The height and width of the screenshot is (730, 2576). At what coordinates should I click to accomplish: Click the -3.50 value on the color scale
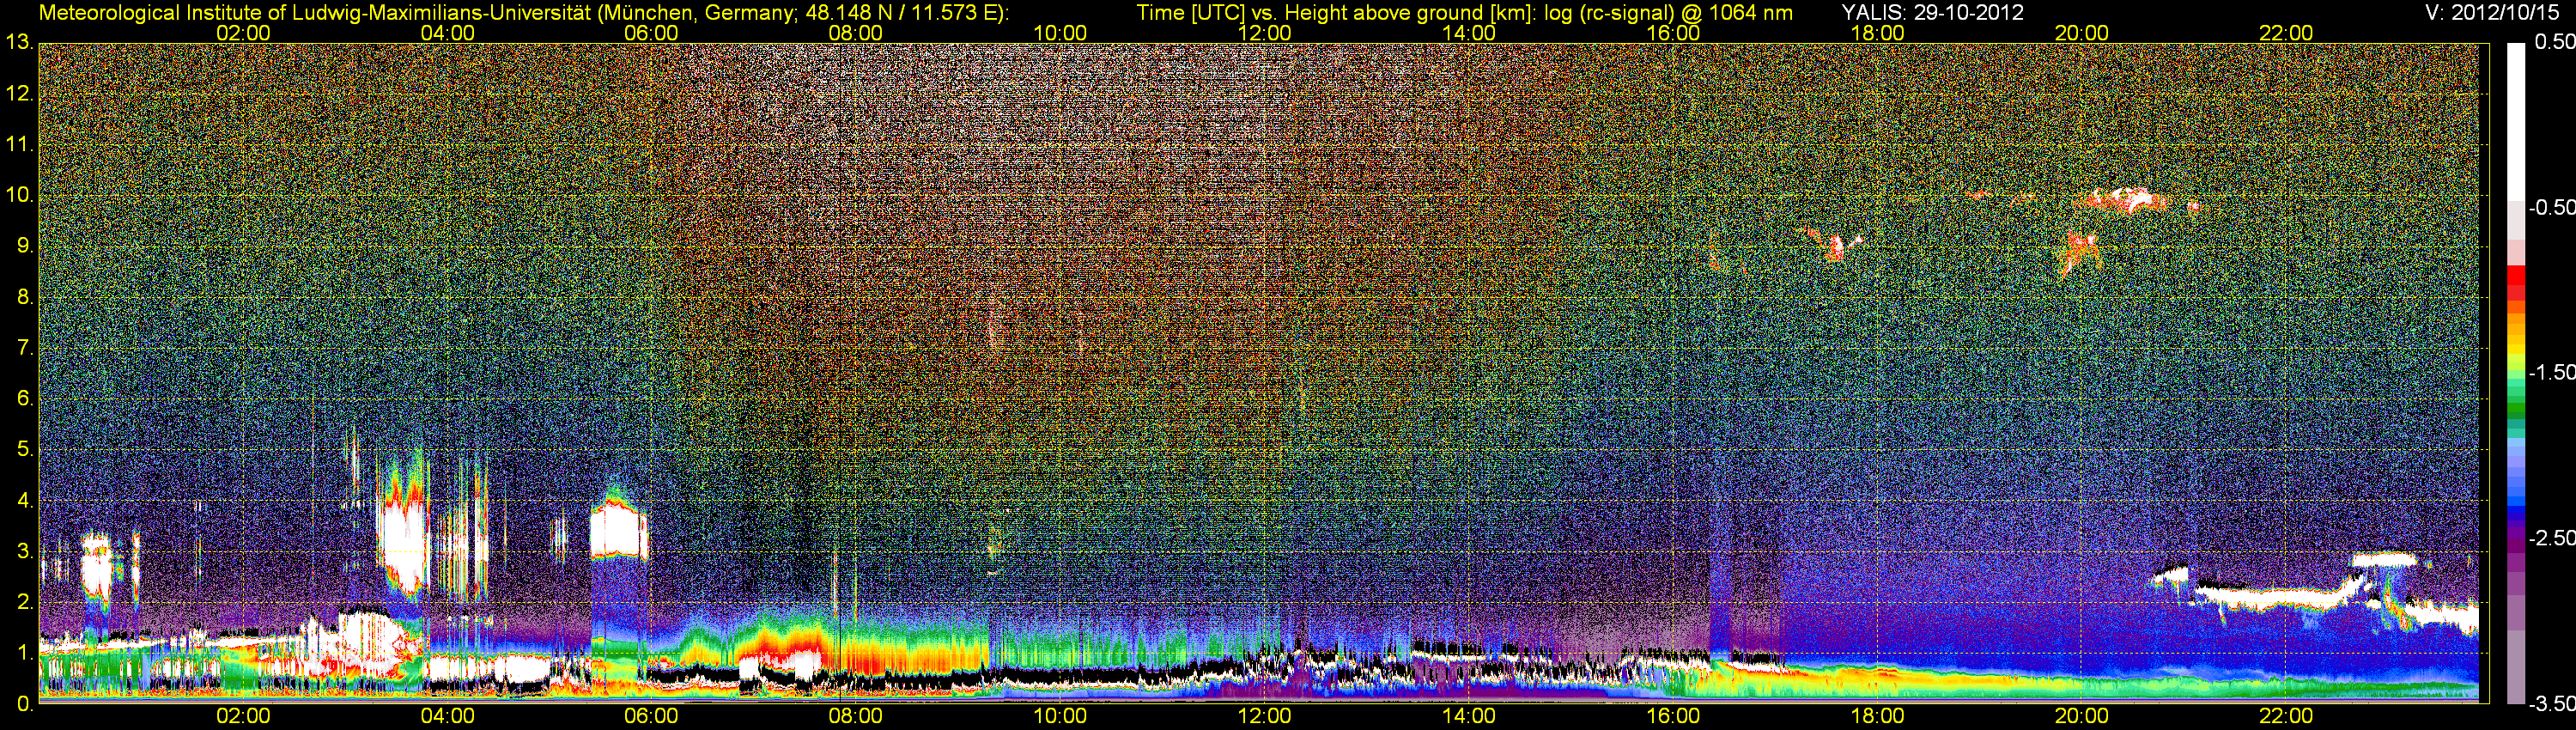click(2551, 703)
